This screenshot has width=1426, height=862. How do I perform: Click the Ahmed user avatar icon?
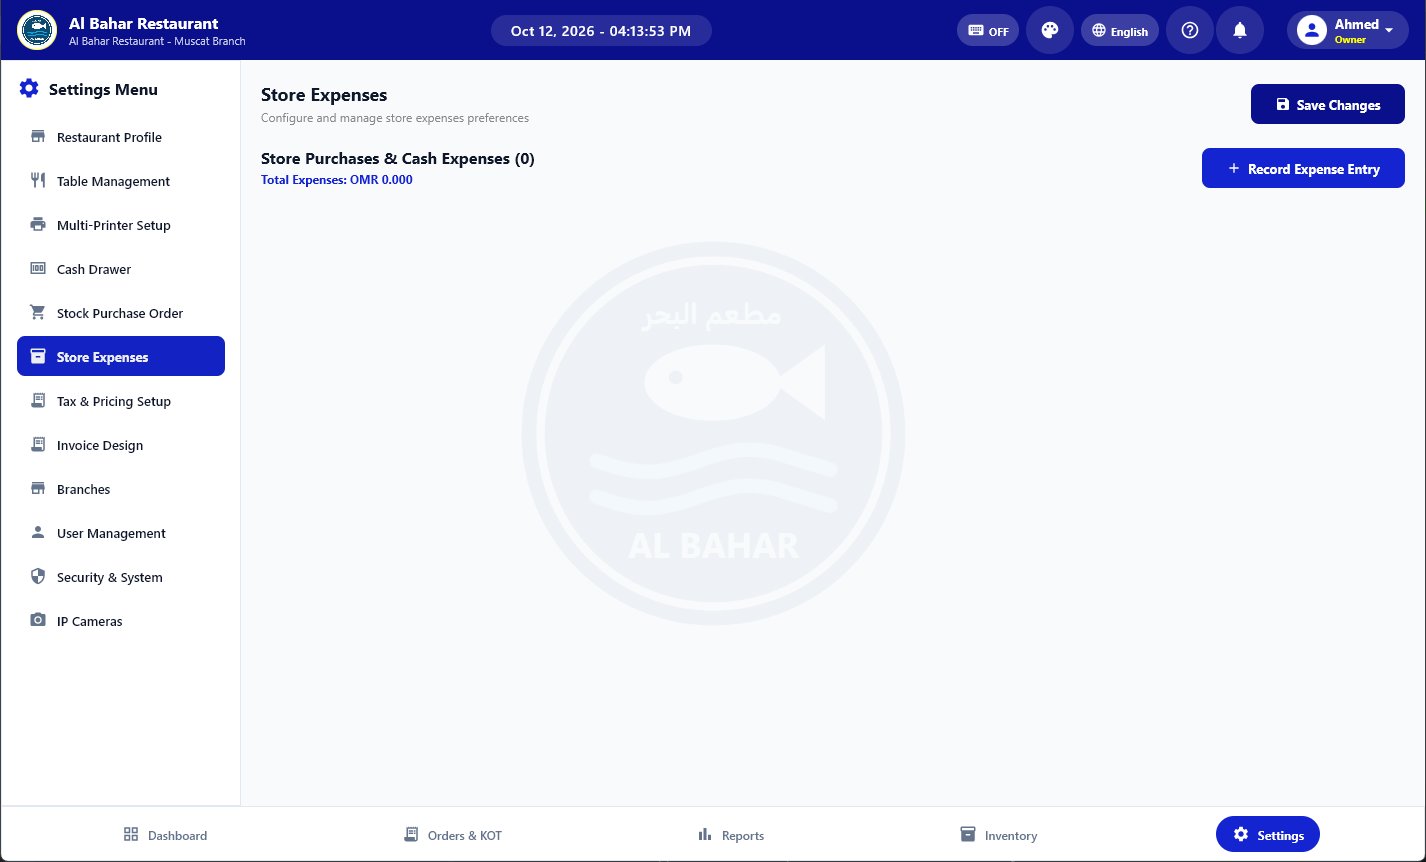pos(1311,30)
